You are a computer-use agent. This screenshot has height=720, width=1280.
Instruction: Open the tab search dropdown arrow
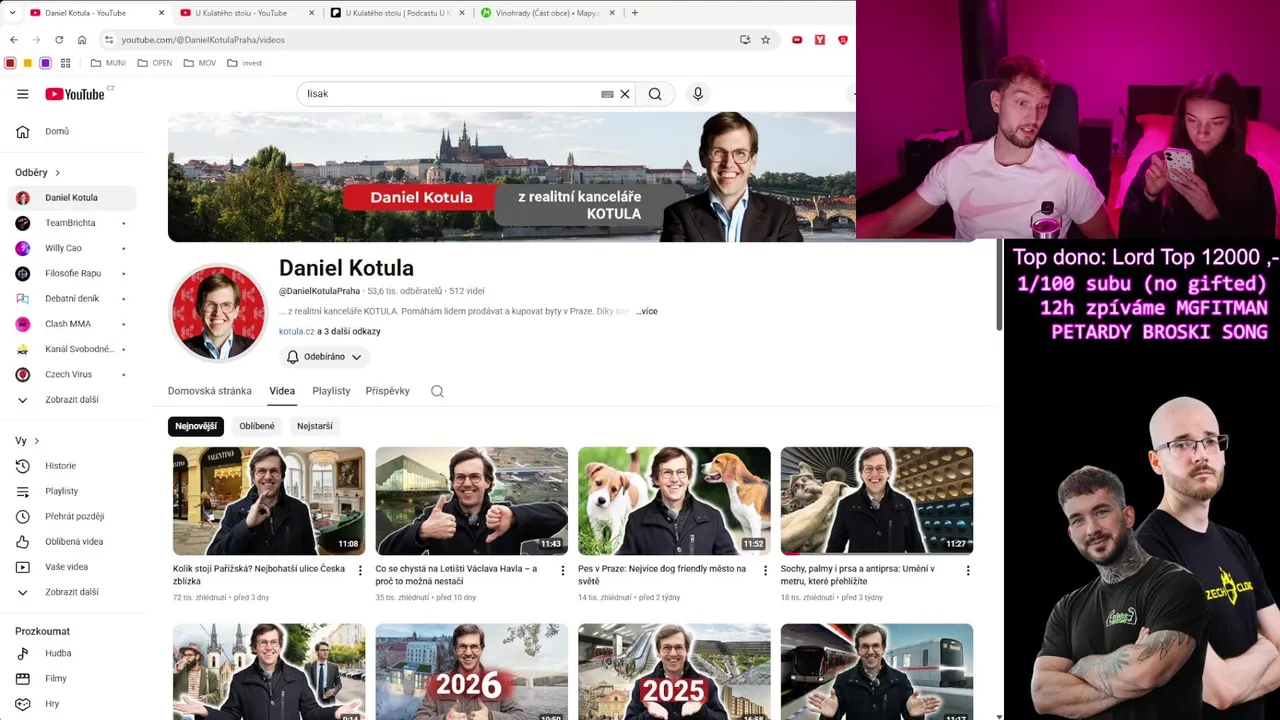(11, 13)
